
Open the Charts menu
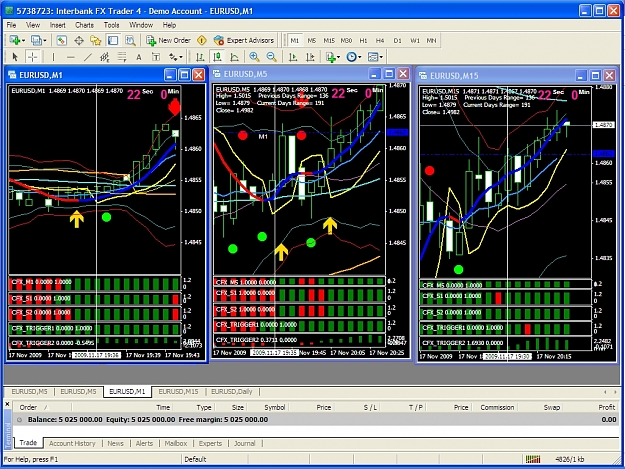[85, 25]
